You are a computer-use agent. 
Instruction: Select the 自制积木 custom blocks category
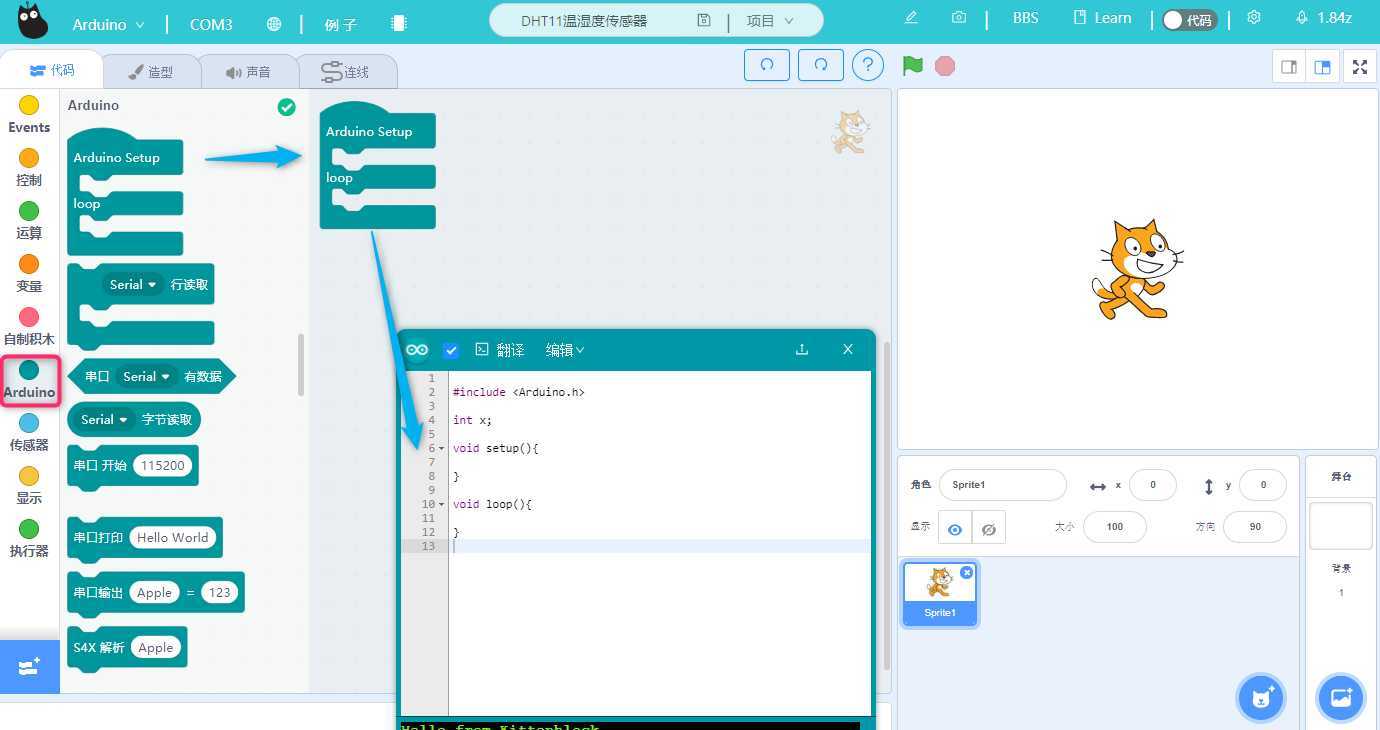[29, 326]
